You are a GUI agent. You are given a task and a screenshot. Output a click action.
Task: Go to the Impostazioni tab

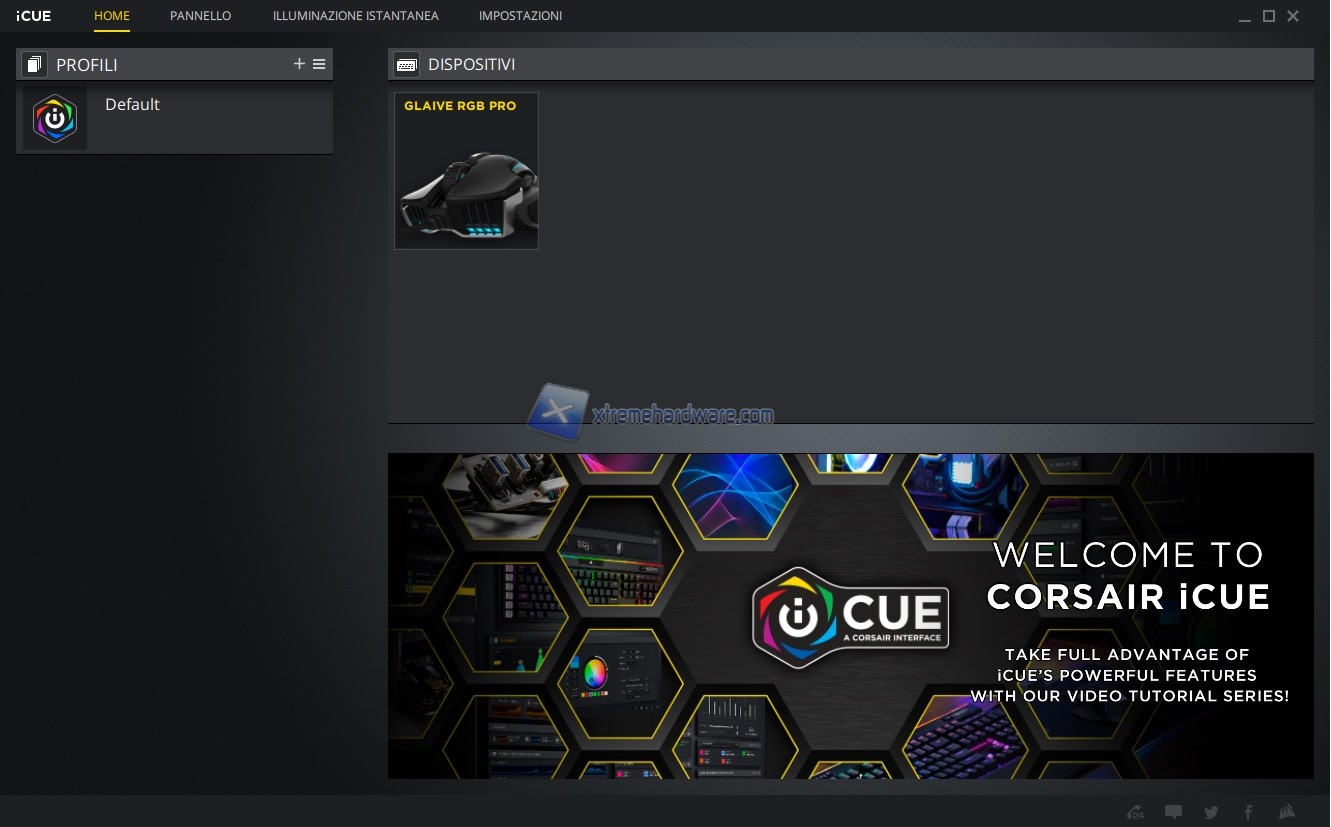(x=520, y=16)
